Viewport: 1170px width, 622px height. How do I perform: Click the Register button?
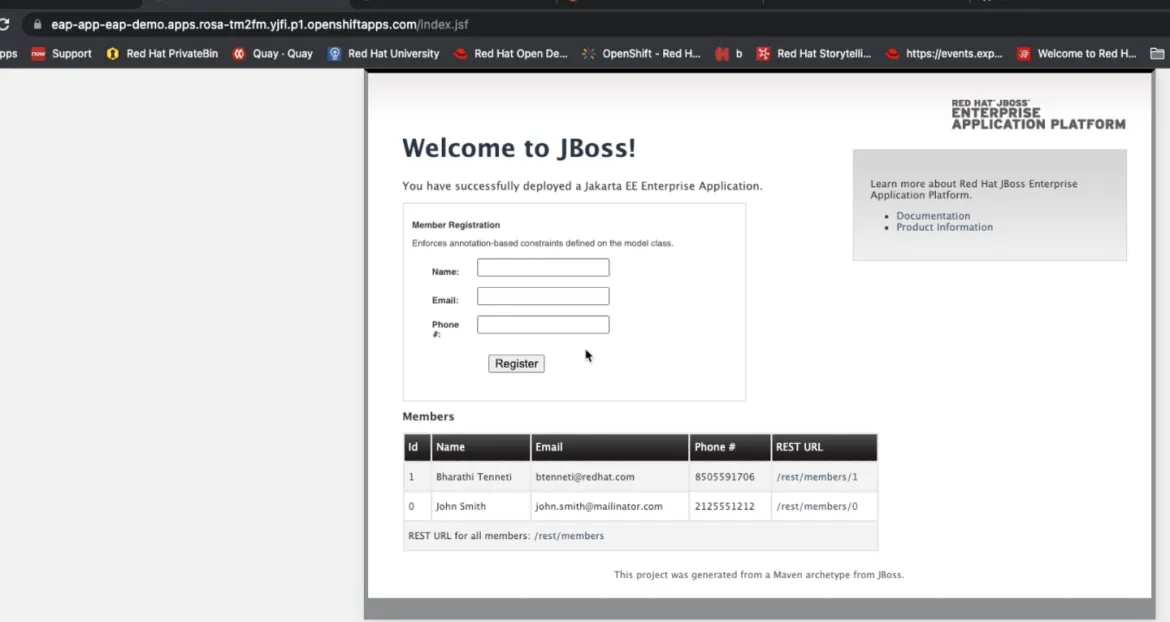[x=516, y=363]
